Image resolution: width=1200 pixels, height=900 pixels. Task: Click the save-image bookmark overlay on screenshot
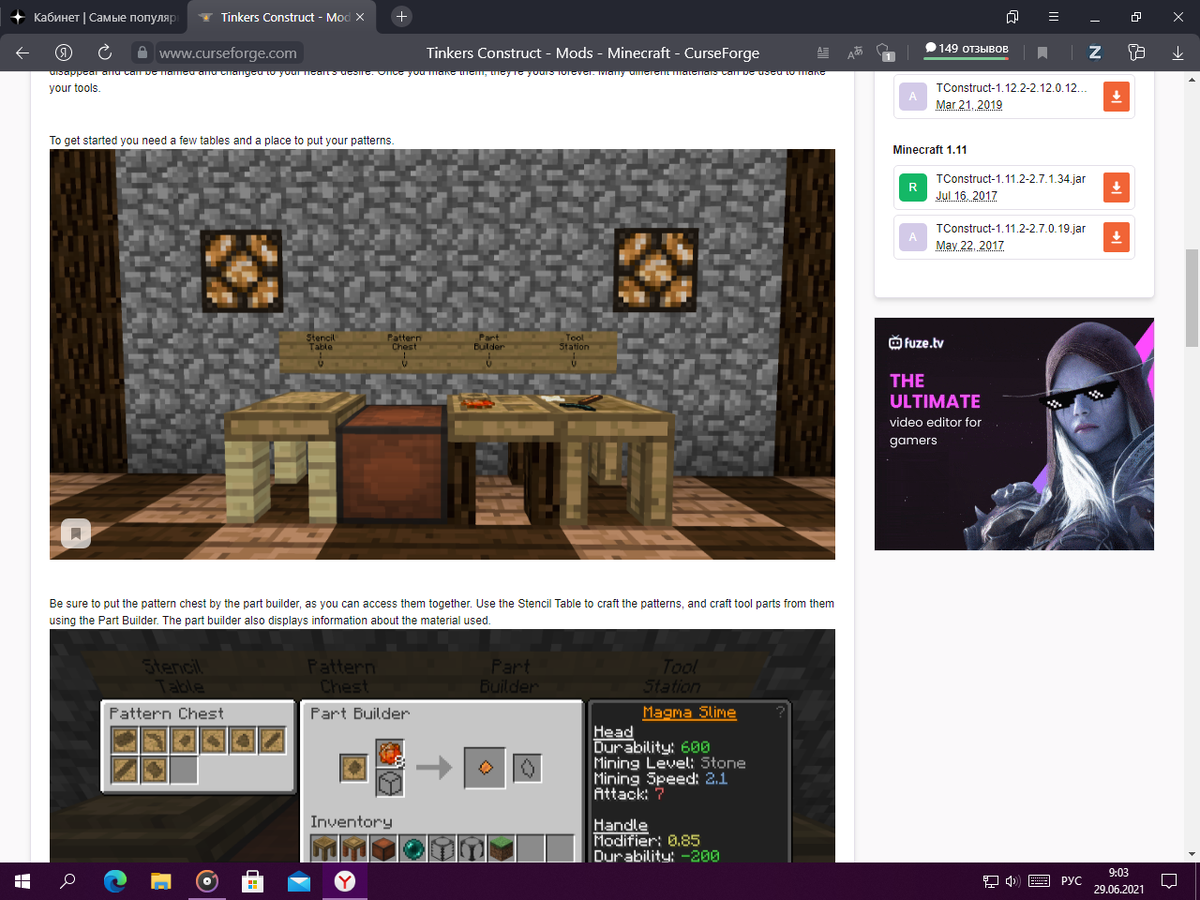tap(76, 533)
